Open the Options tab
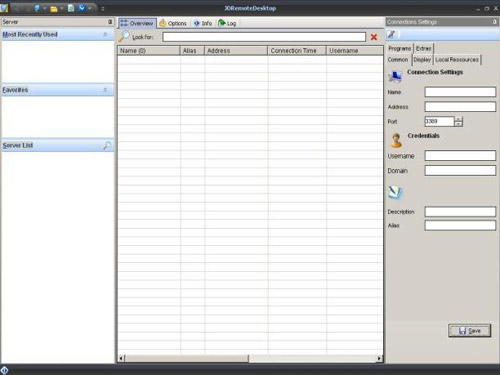This screenshot has width=500, height=375. pos(173,23)
